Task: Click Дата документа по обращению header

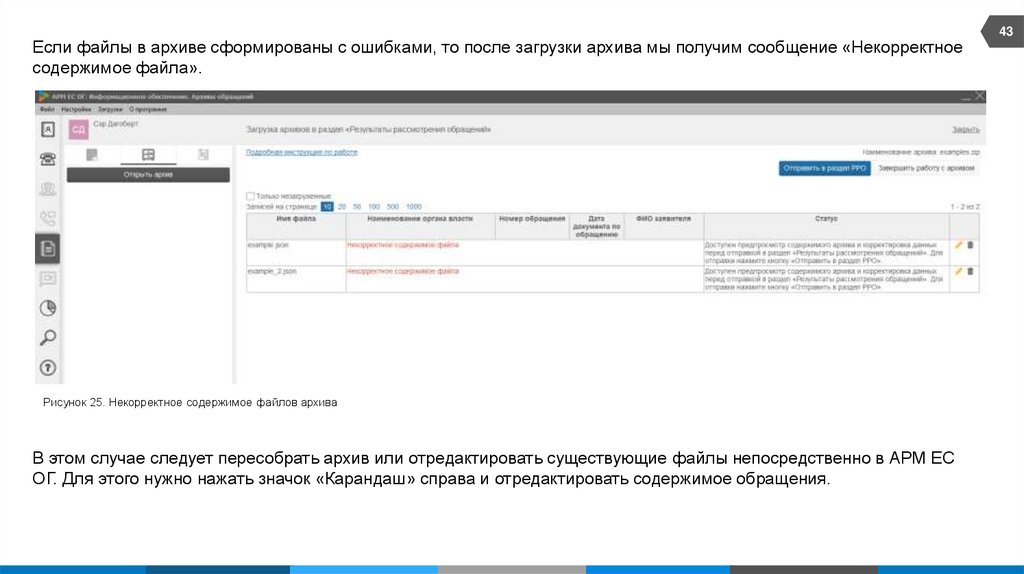Action: [596, 226]
